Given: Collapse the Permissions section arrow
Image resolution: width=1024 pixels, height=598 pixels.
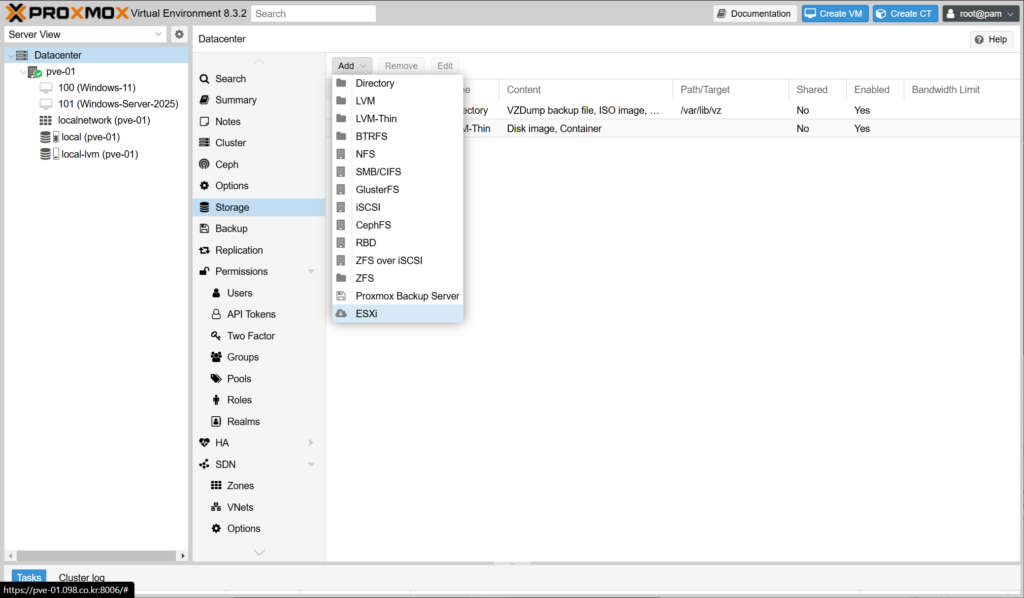Looking at the screenshot, I should (311, 272).
